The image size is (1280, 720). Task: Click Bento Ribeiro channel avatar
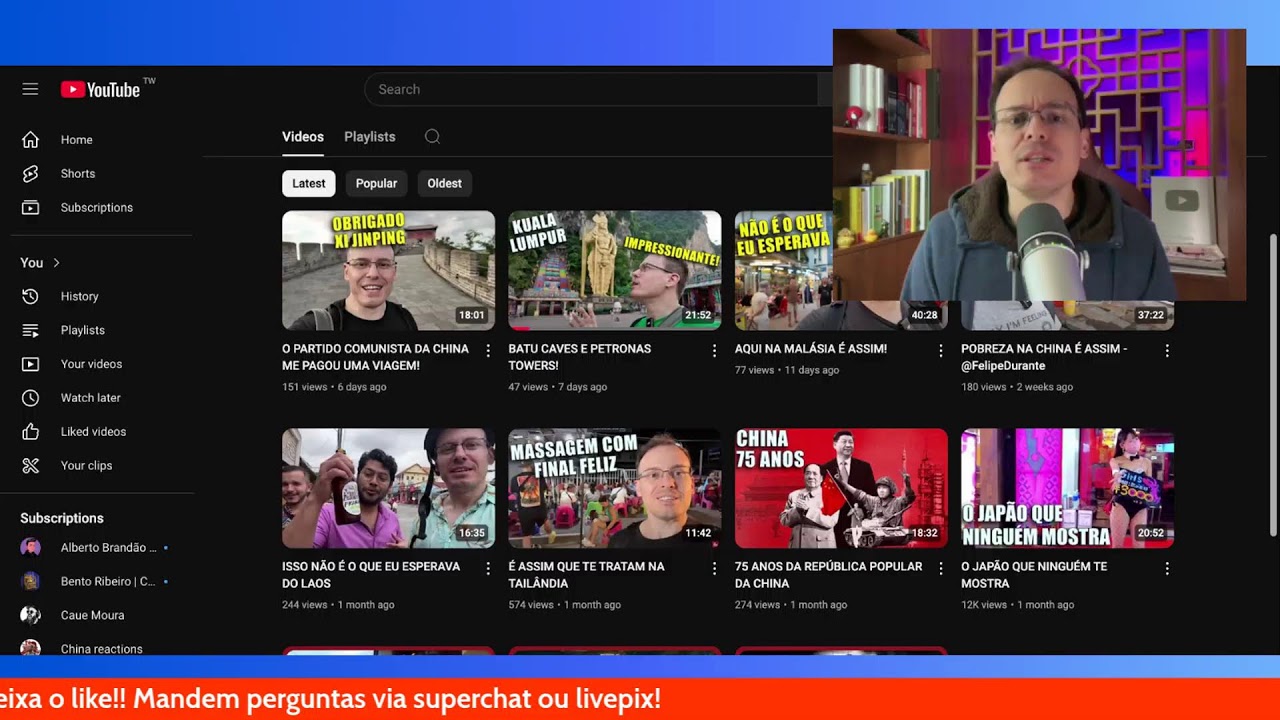pos(30,582)
